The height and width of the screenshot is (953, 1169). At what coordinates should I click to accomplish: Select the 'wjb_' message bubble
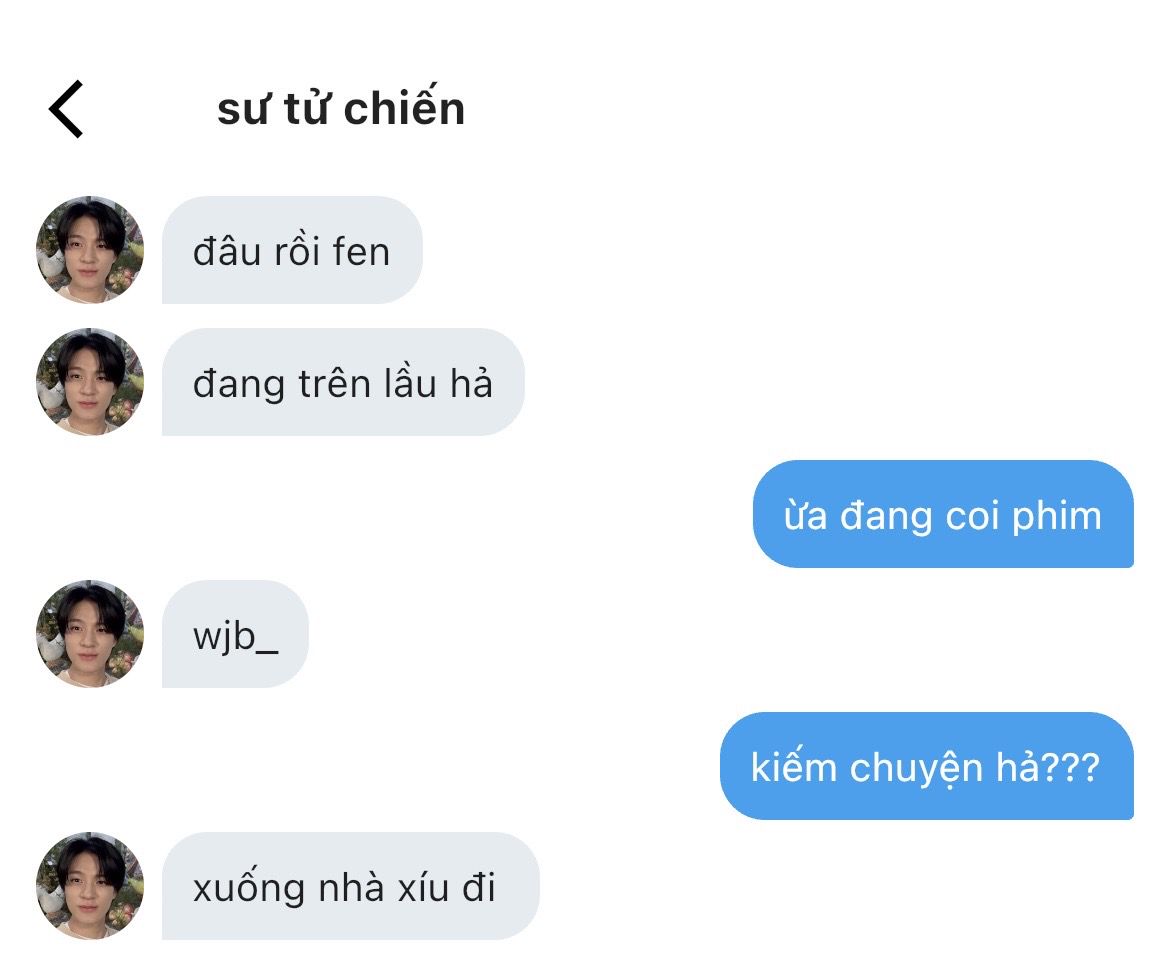pyautogui.click(x=235, y=634)
